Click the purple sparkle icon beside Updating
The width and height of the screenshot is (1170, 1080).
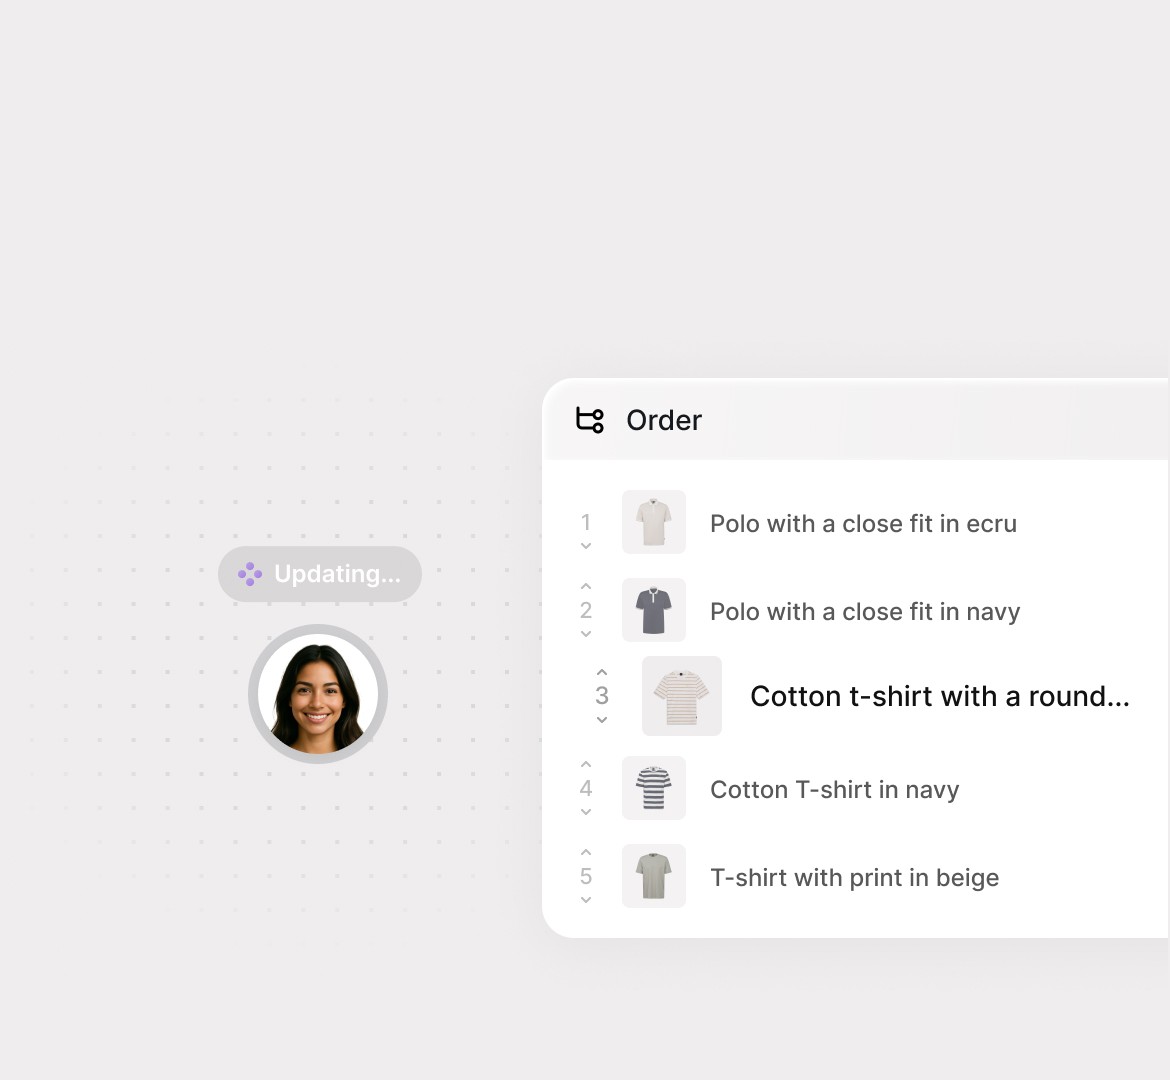pos(249,574)
